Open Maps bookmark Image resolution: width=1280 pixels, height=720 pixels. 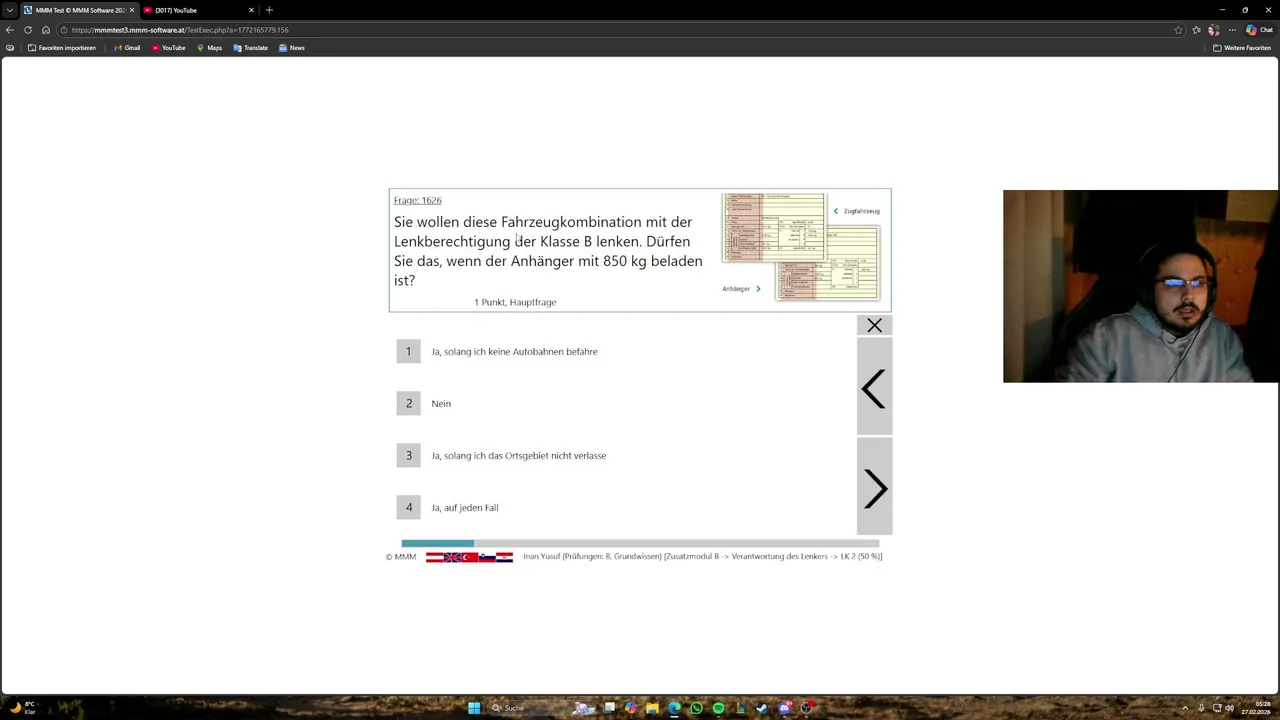tap(209, 48)
